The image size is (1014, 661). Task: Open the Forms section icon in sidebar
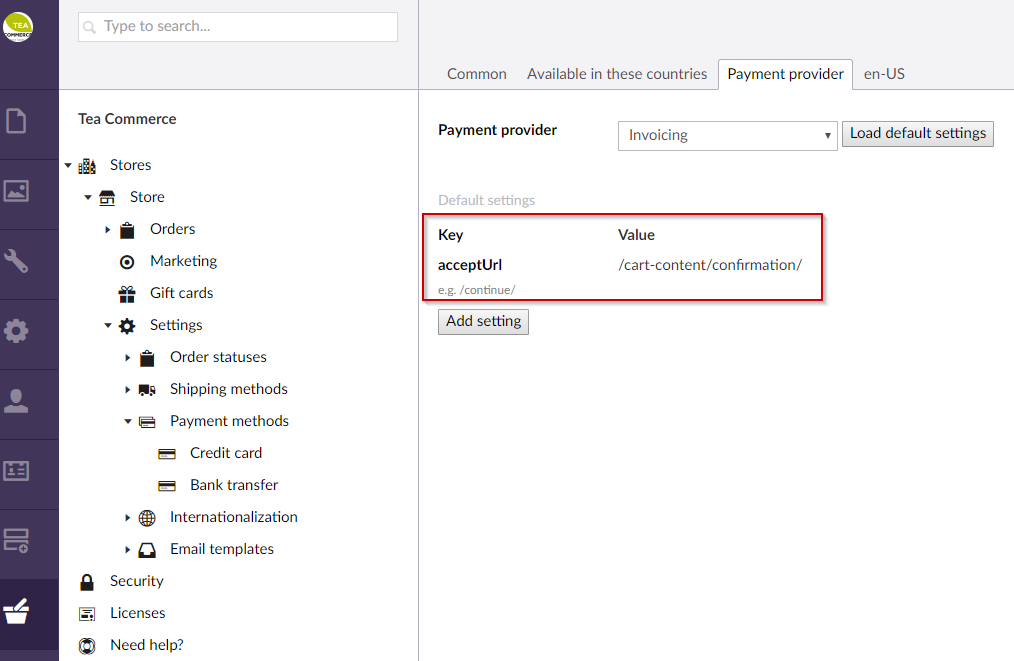(x=16, y=541)
